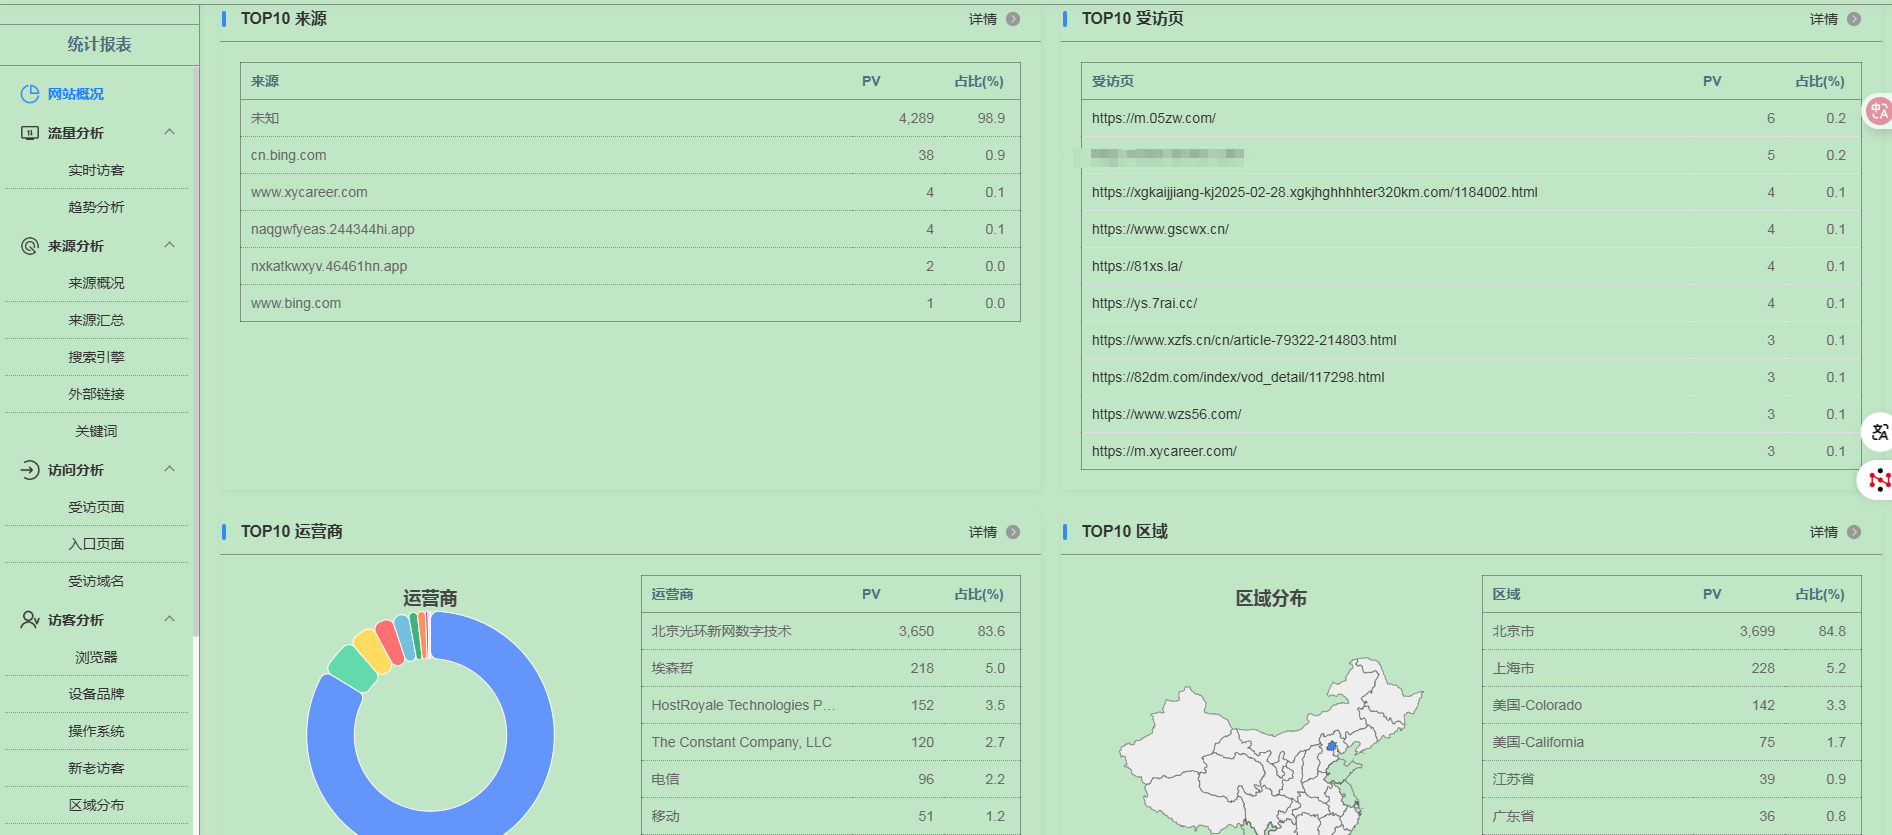
Task: Select 受访页面 in sidebar
Action: 96,507
